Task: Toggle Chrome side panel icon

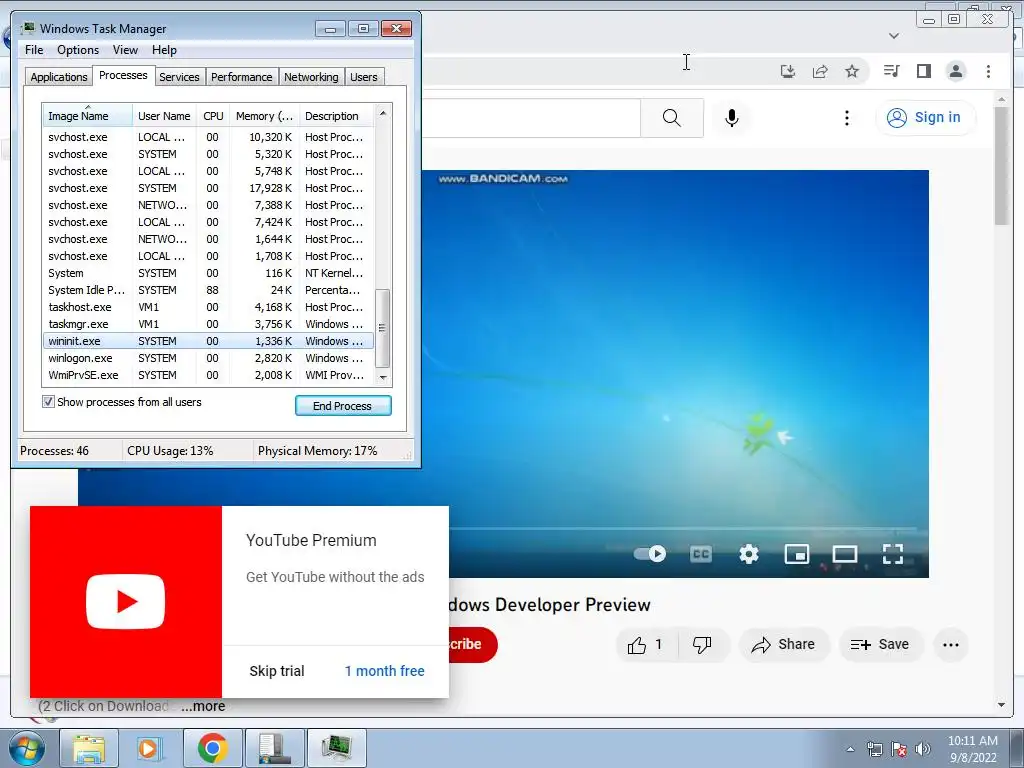Action: (x=923, y=71)
